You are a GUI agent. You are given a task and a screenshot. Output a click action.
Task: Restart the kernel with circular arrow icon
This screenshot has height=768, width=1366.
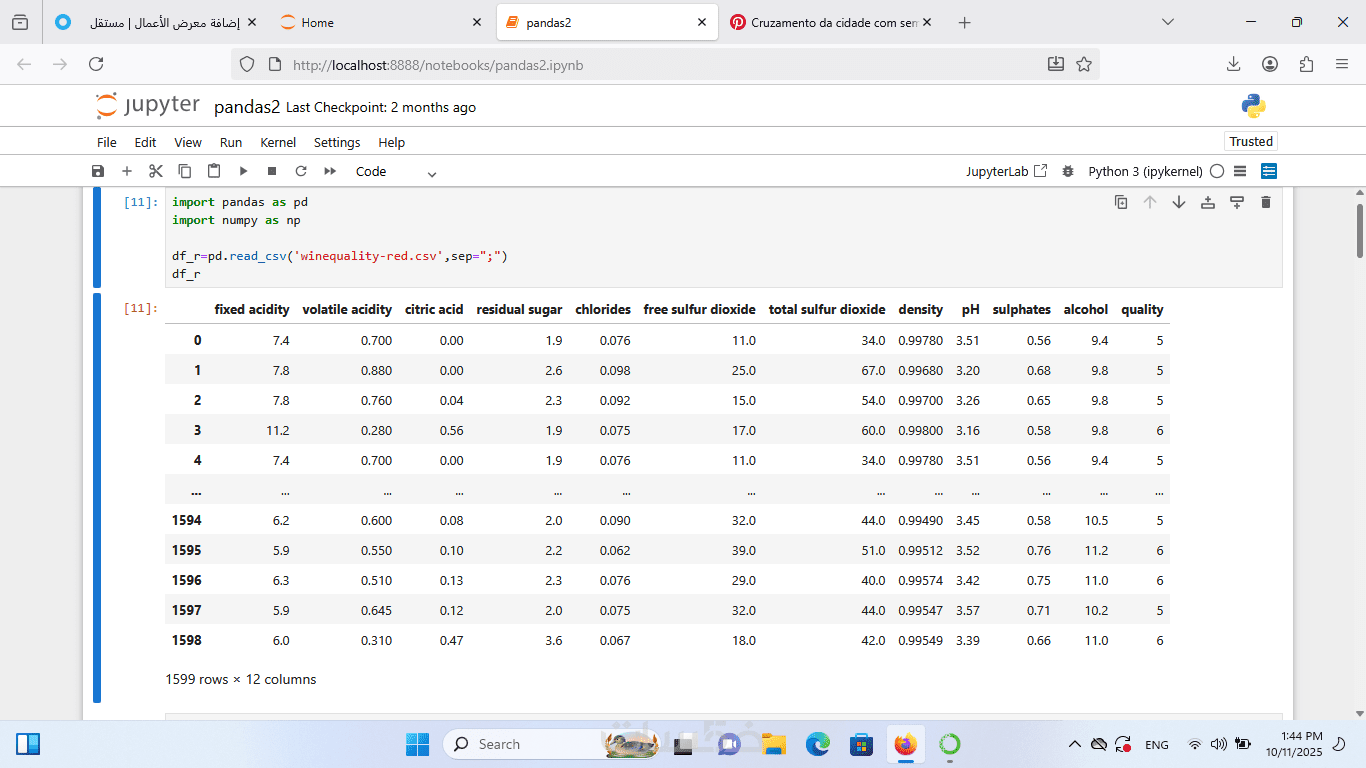click(301, 171)
